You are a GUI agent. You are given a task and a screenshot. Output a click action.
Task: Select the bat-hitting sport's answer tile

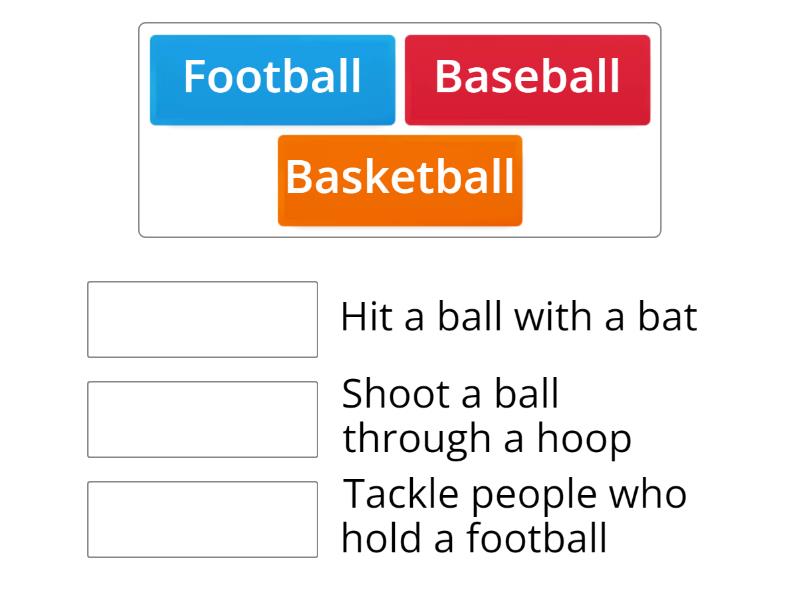pyautogui.click(x=527, y=80)
